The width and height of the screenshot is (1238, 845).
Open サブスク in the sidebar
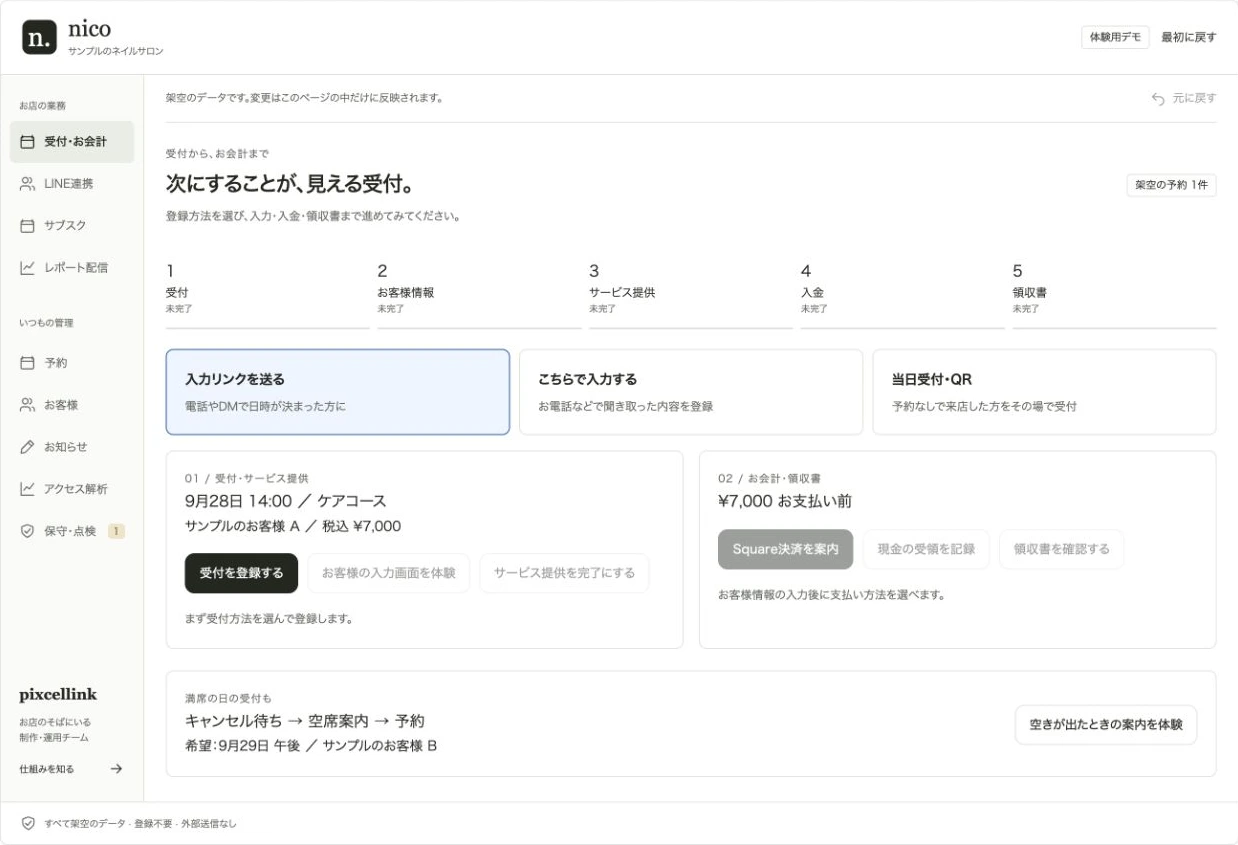(72, 226)
